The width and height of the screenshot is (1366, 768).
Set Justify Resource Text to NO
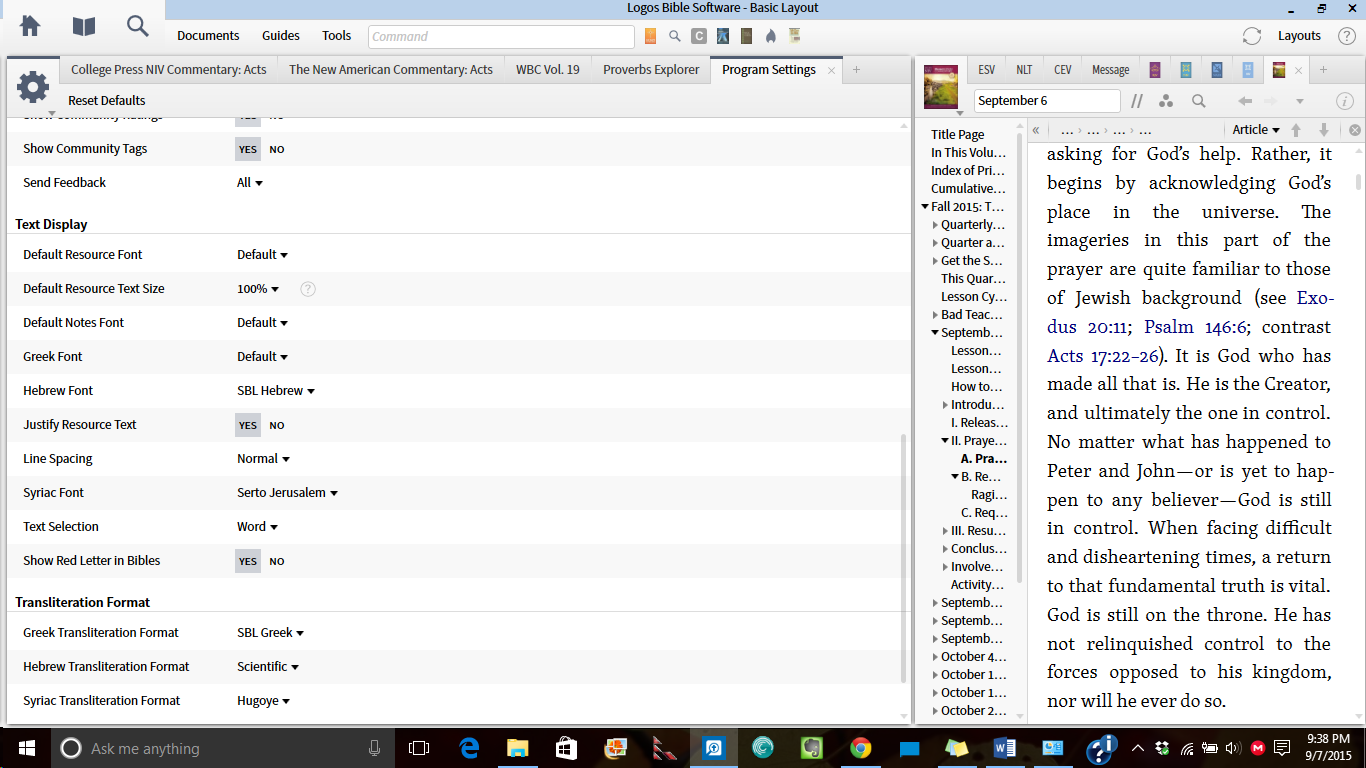(x=277, y=425)
